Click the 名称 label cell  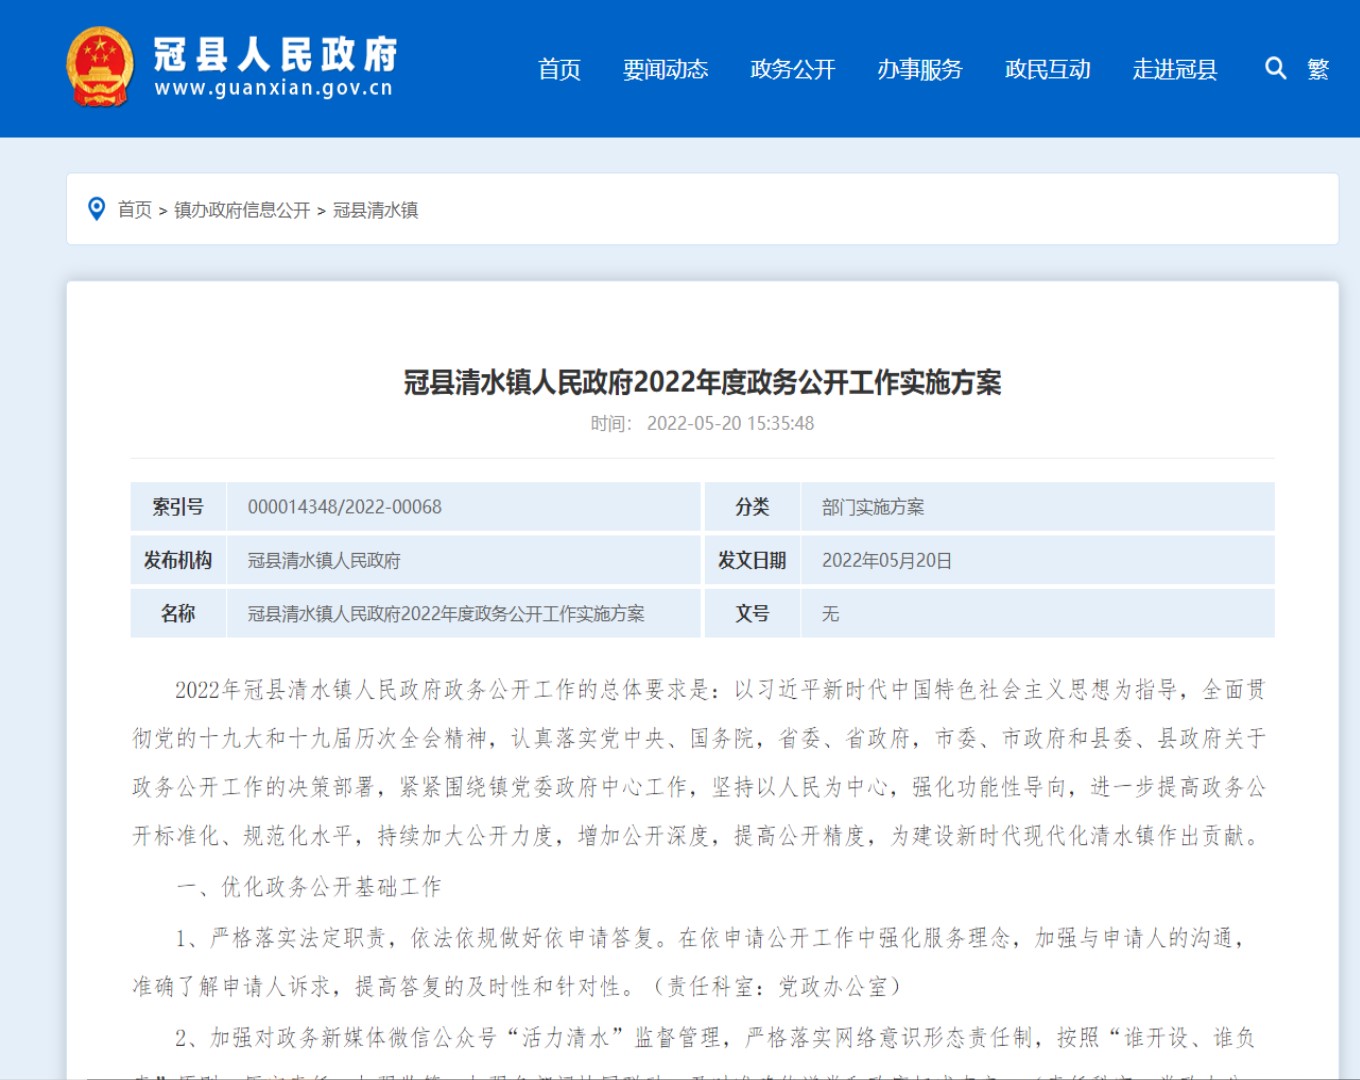178,613
